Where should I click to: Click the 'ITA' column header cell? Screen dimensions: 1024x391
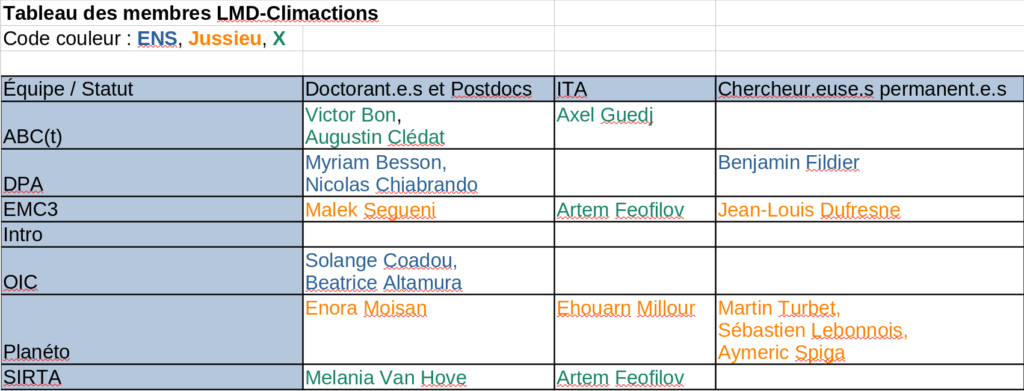tap(635, 89)
